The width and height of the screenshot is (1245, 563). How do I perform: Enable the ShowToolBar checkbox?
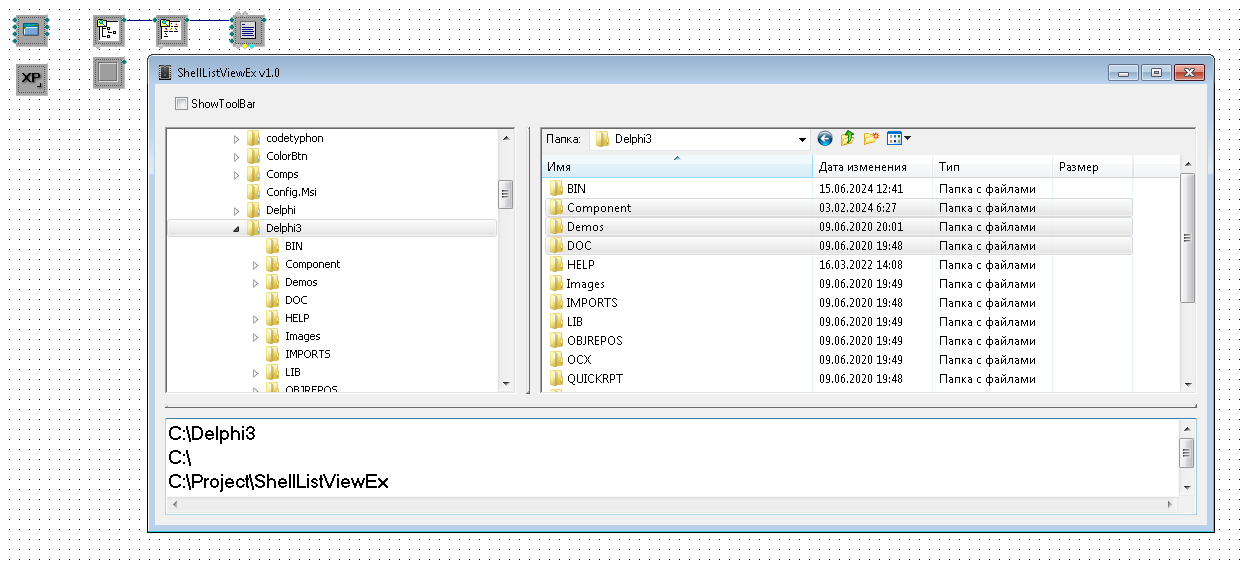(181, 104)
